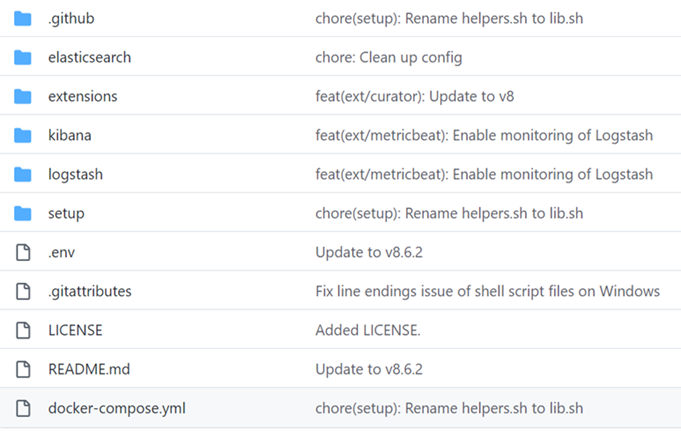The height and width of the screenshot is (431, 681).
Task: Open the .github folder
Action: point(71,19)
